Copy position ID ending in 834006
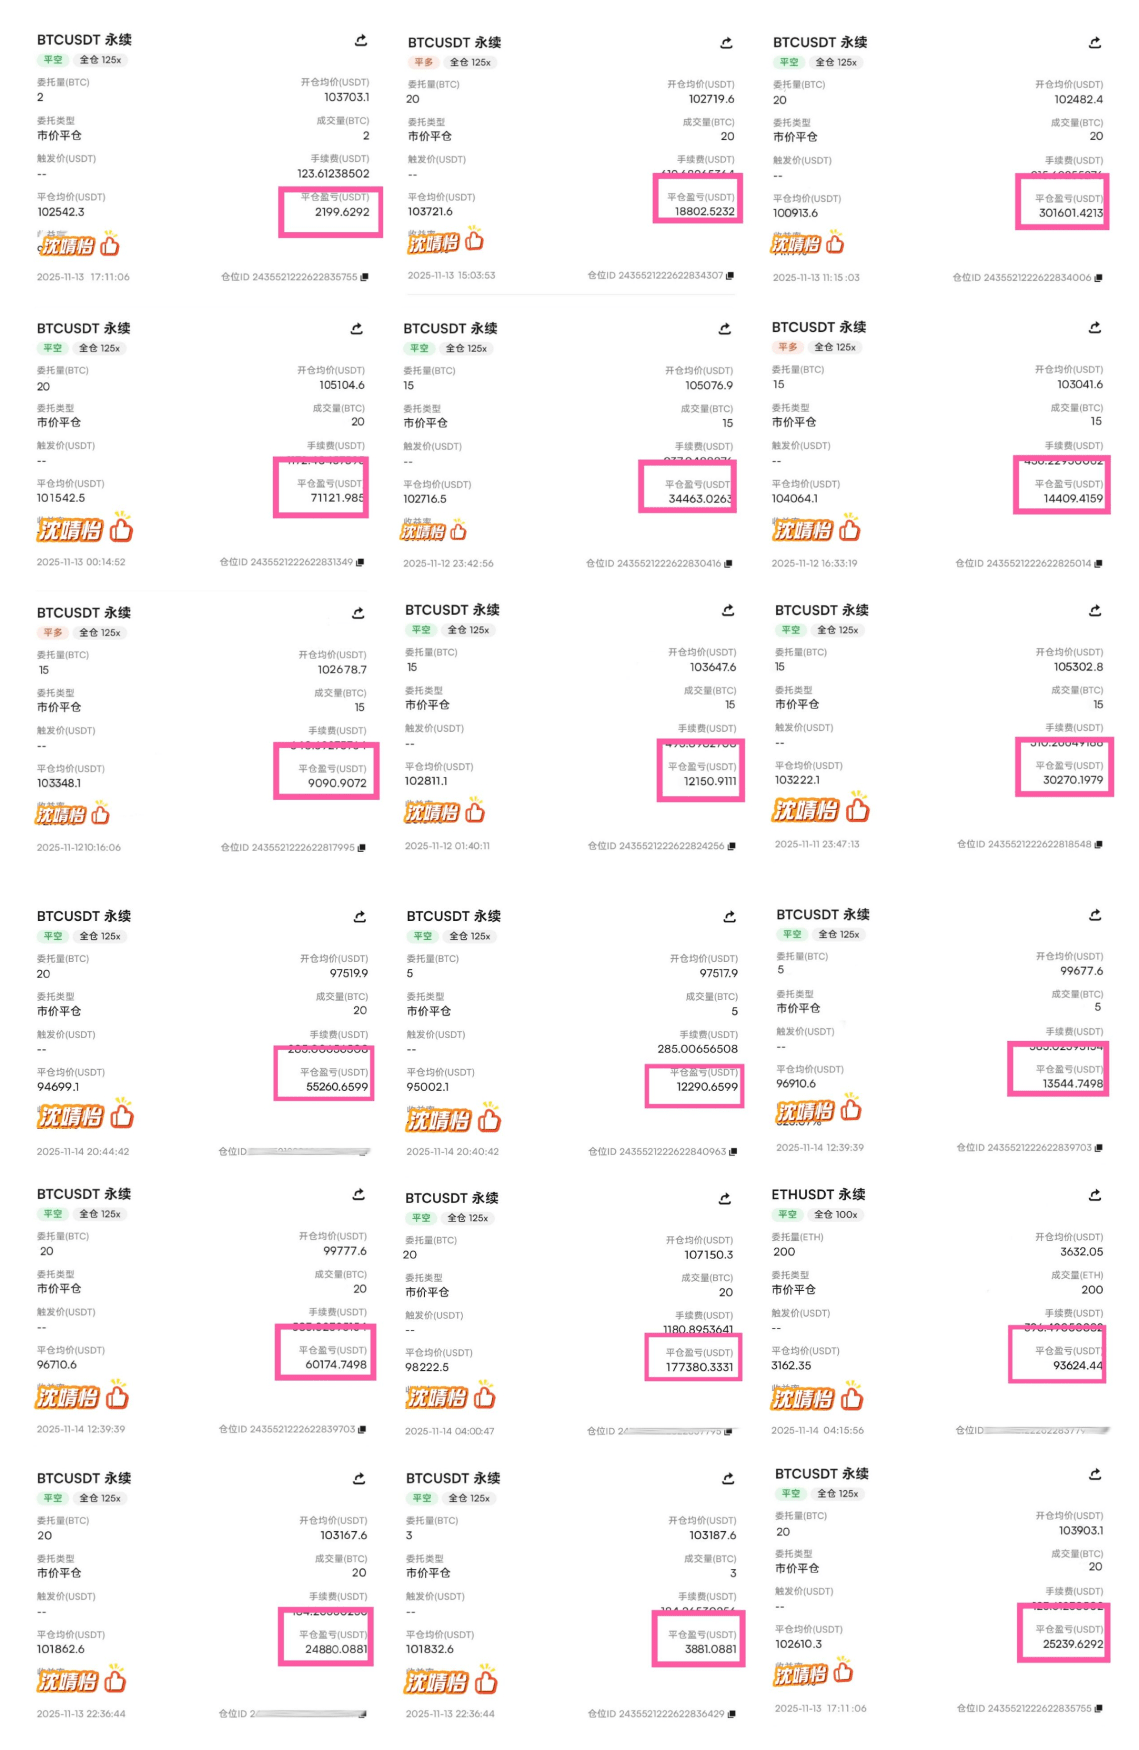This screenshot has width=1139, height=1750. (1099, 278)
